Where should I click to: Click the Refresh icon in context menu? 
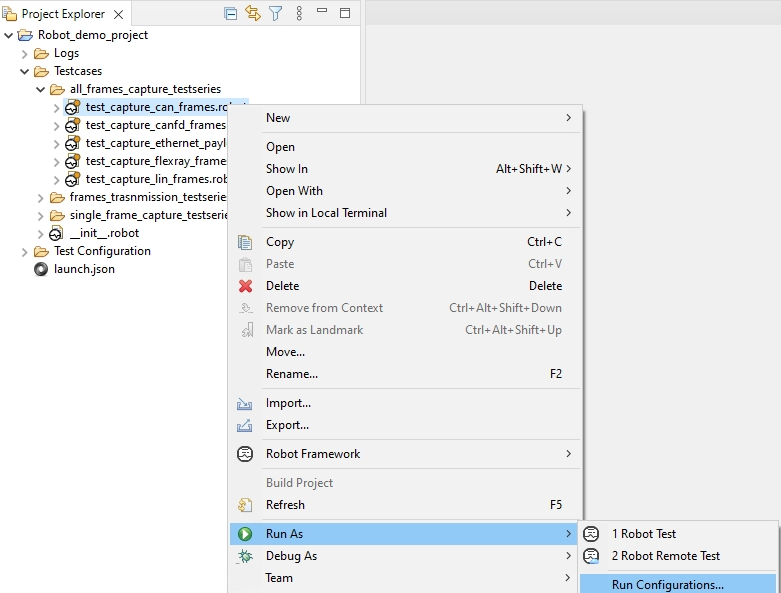click(x=245, y=505)
